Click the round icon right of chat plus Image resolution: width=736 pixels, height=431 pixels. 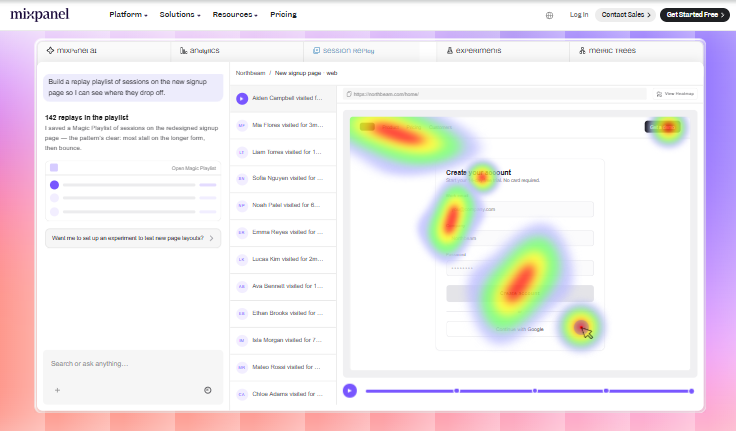pos(208,390)
